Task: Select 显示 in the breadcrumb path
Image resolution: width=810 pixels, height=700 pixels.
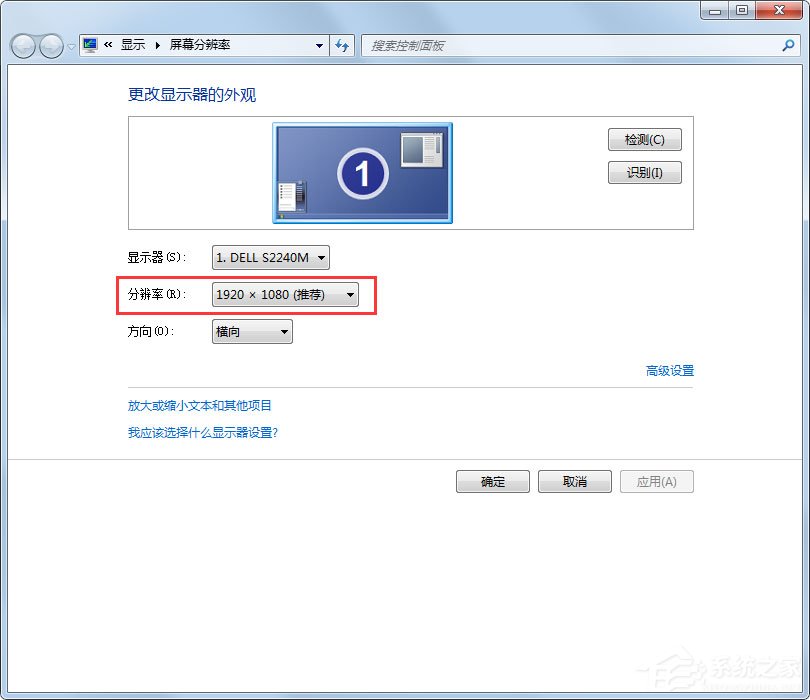Action: [x=135, y=45]
